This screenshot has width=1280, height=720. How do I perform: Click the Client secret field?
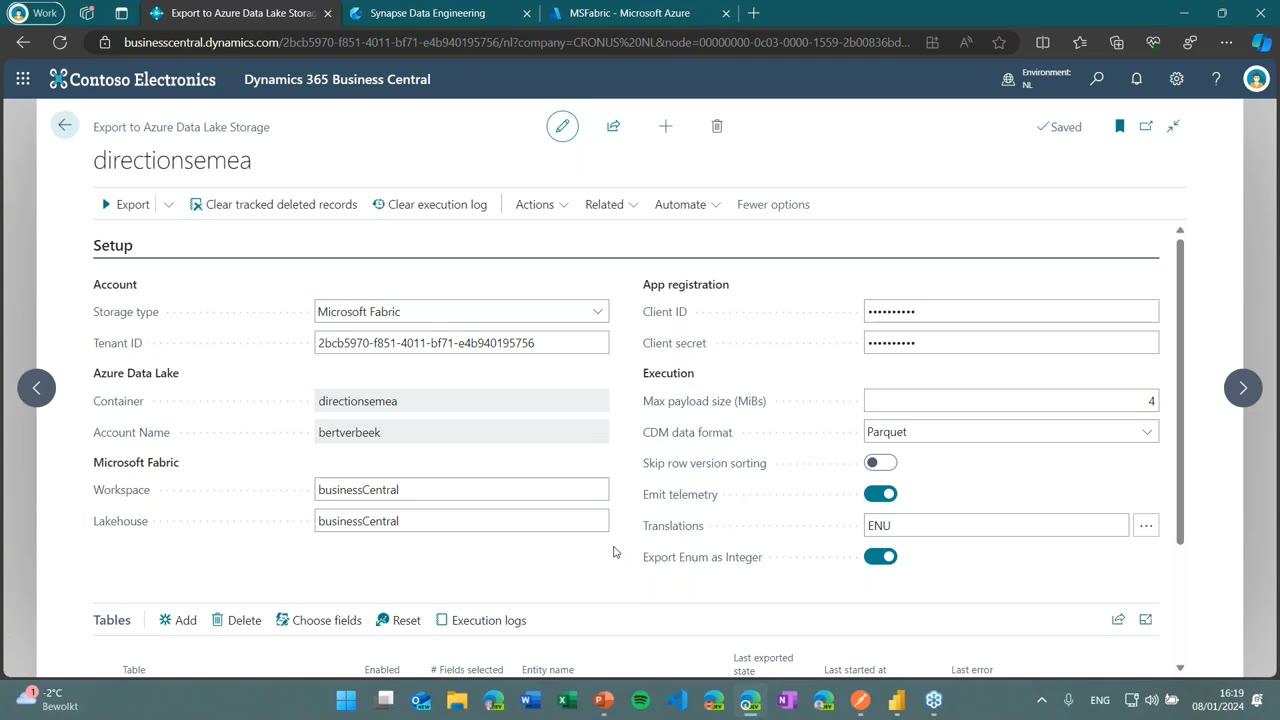tap(1011, 343)
